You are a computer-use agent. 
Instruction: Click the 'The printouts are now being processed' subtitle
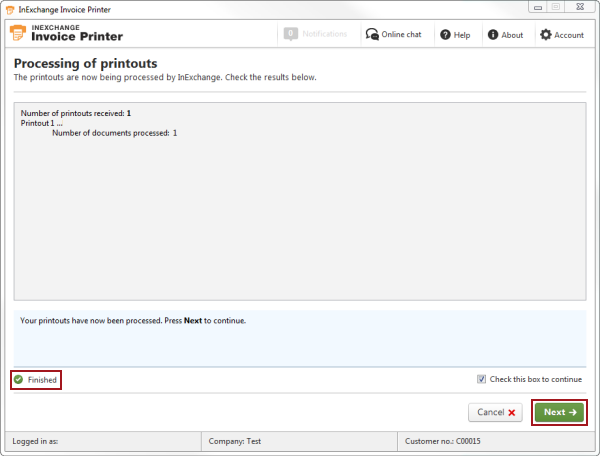[165, 77]
